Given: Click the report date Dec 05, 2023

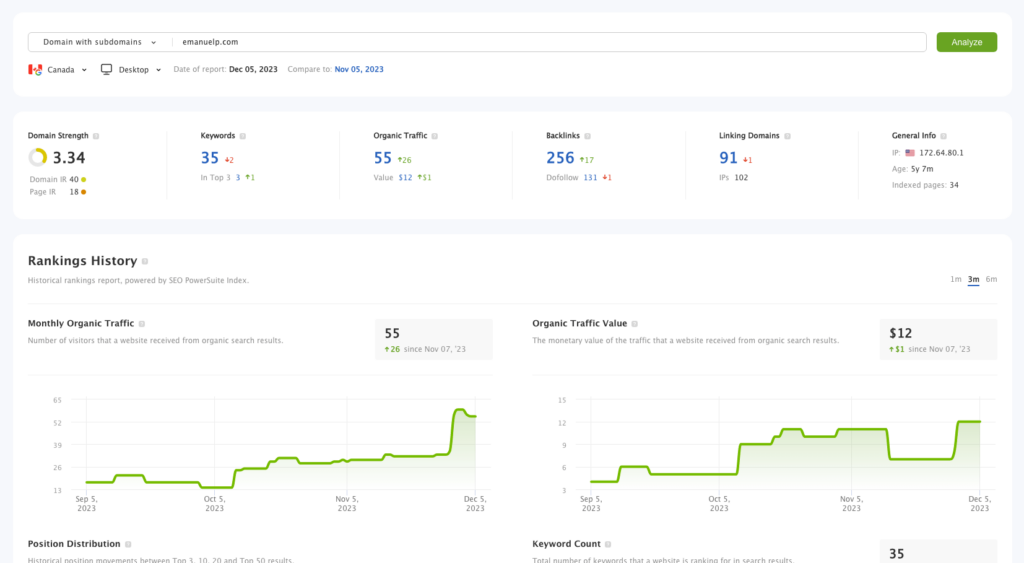Looking at the screenshot, I should (x=253, y=69).
